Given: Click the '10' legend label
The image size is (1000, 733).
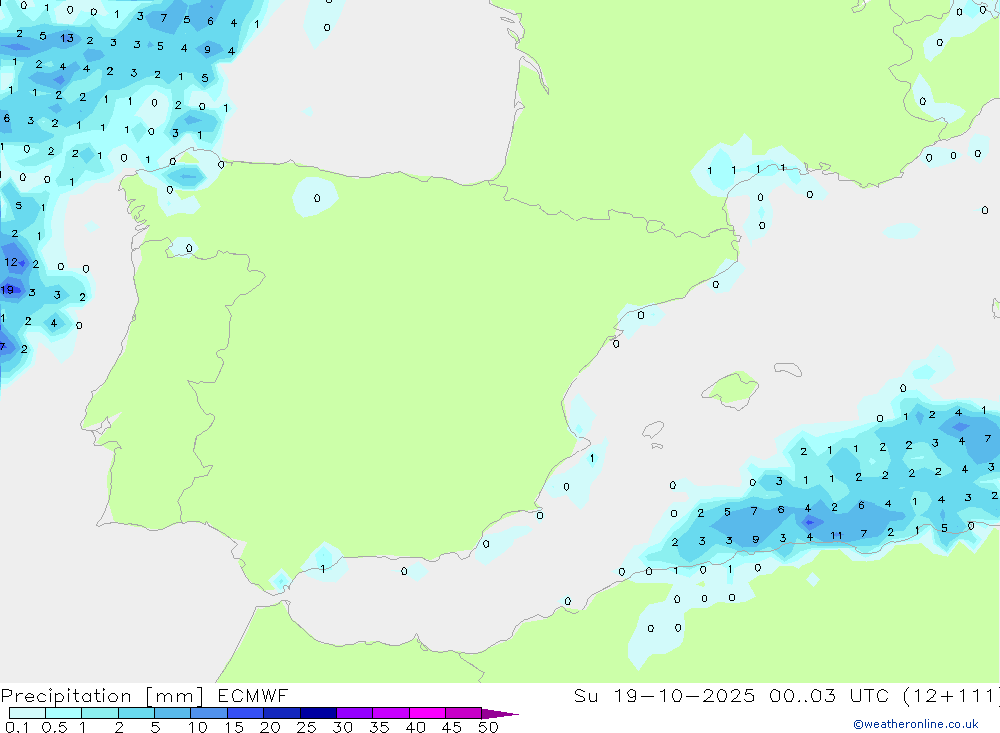Looking at the screenshot, I should [198, 727].
